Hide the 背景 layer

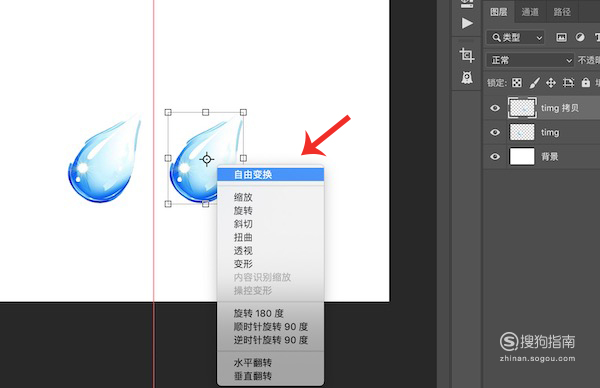[x=495, y=157]
